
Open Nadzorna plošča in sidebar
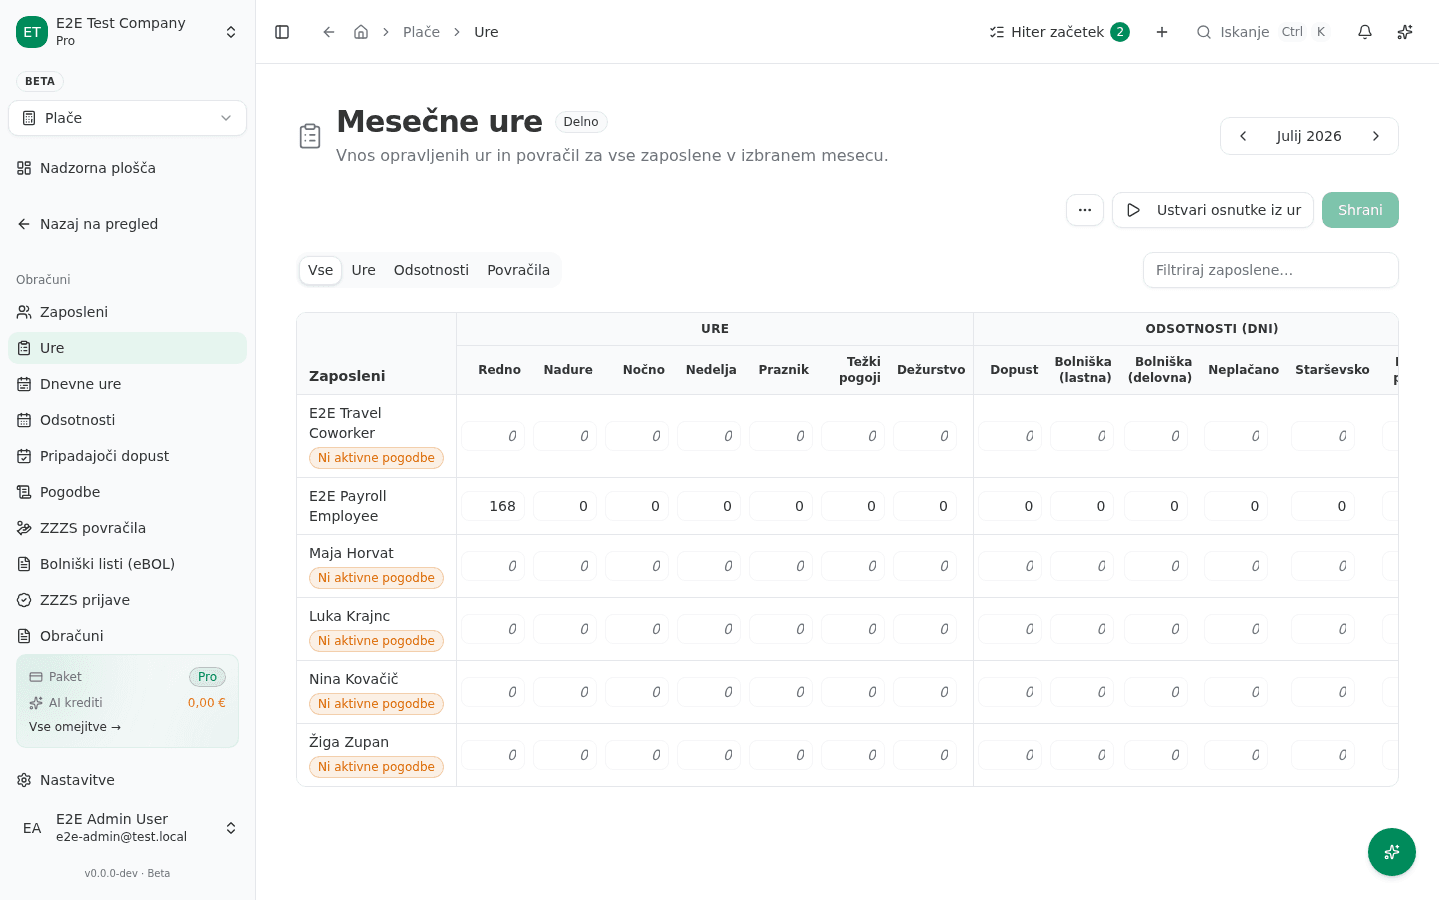tap(127, 168)
